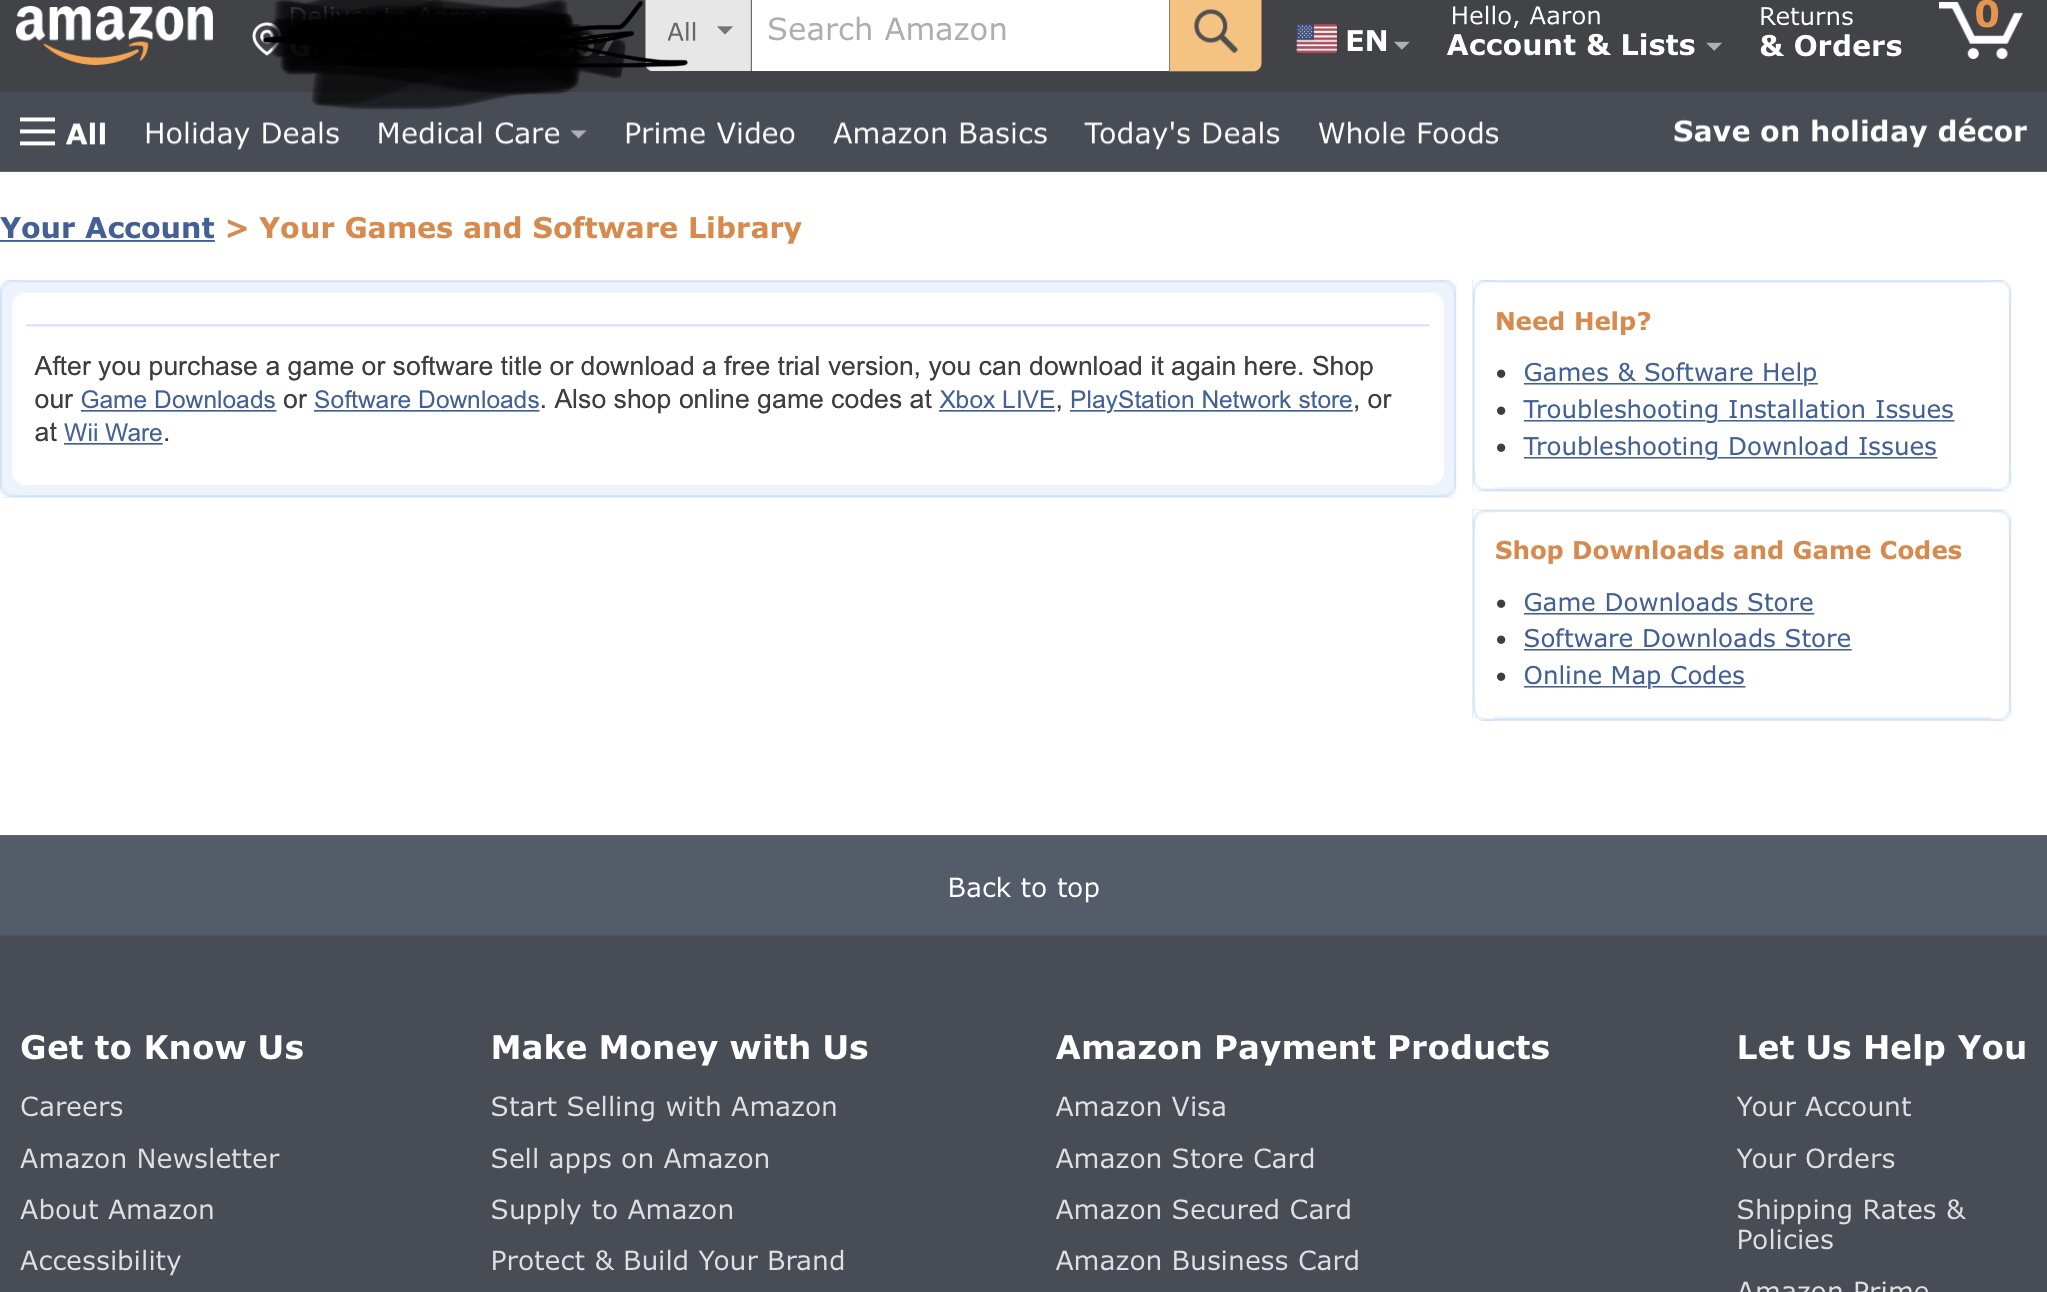Expand the Medical Care menu arrow
The height and width of the screenshot is (1292, 2047).
tap(579, 134)
